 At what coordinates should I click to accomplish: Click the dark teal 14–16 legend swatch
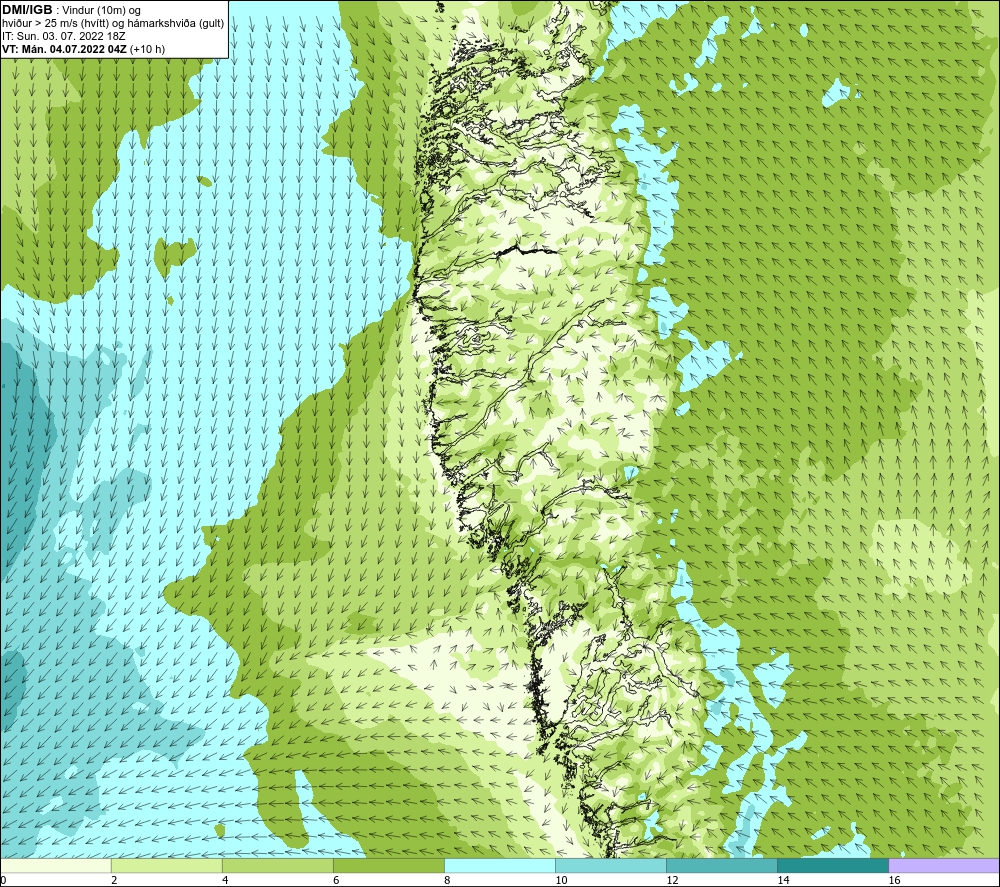(833, 865)
